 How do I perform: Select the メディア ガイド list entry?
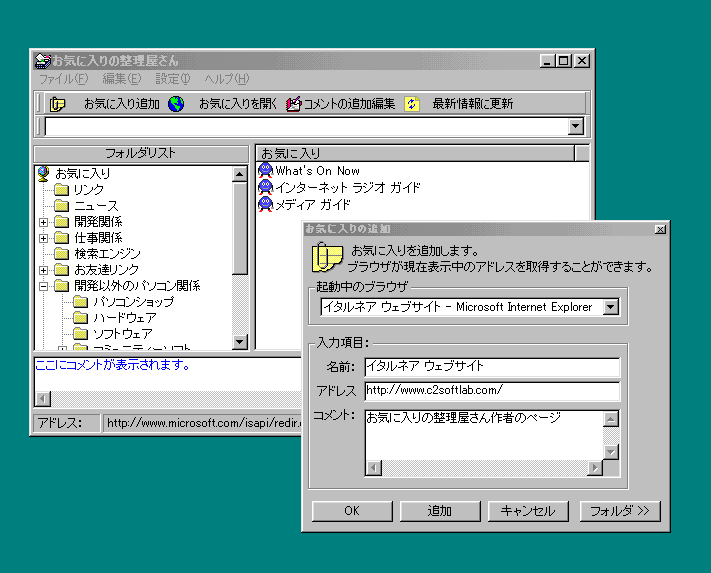pos(312,204)
